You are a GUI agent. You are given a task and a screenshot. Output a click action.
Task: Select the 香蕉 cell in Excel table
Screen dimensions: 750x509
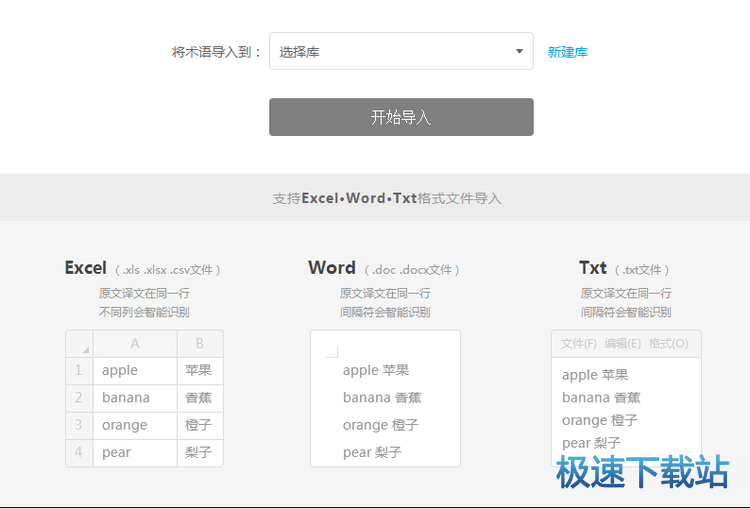coord(199,397)
